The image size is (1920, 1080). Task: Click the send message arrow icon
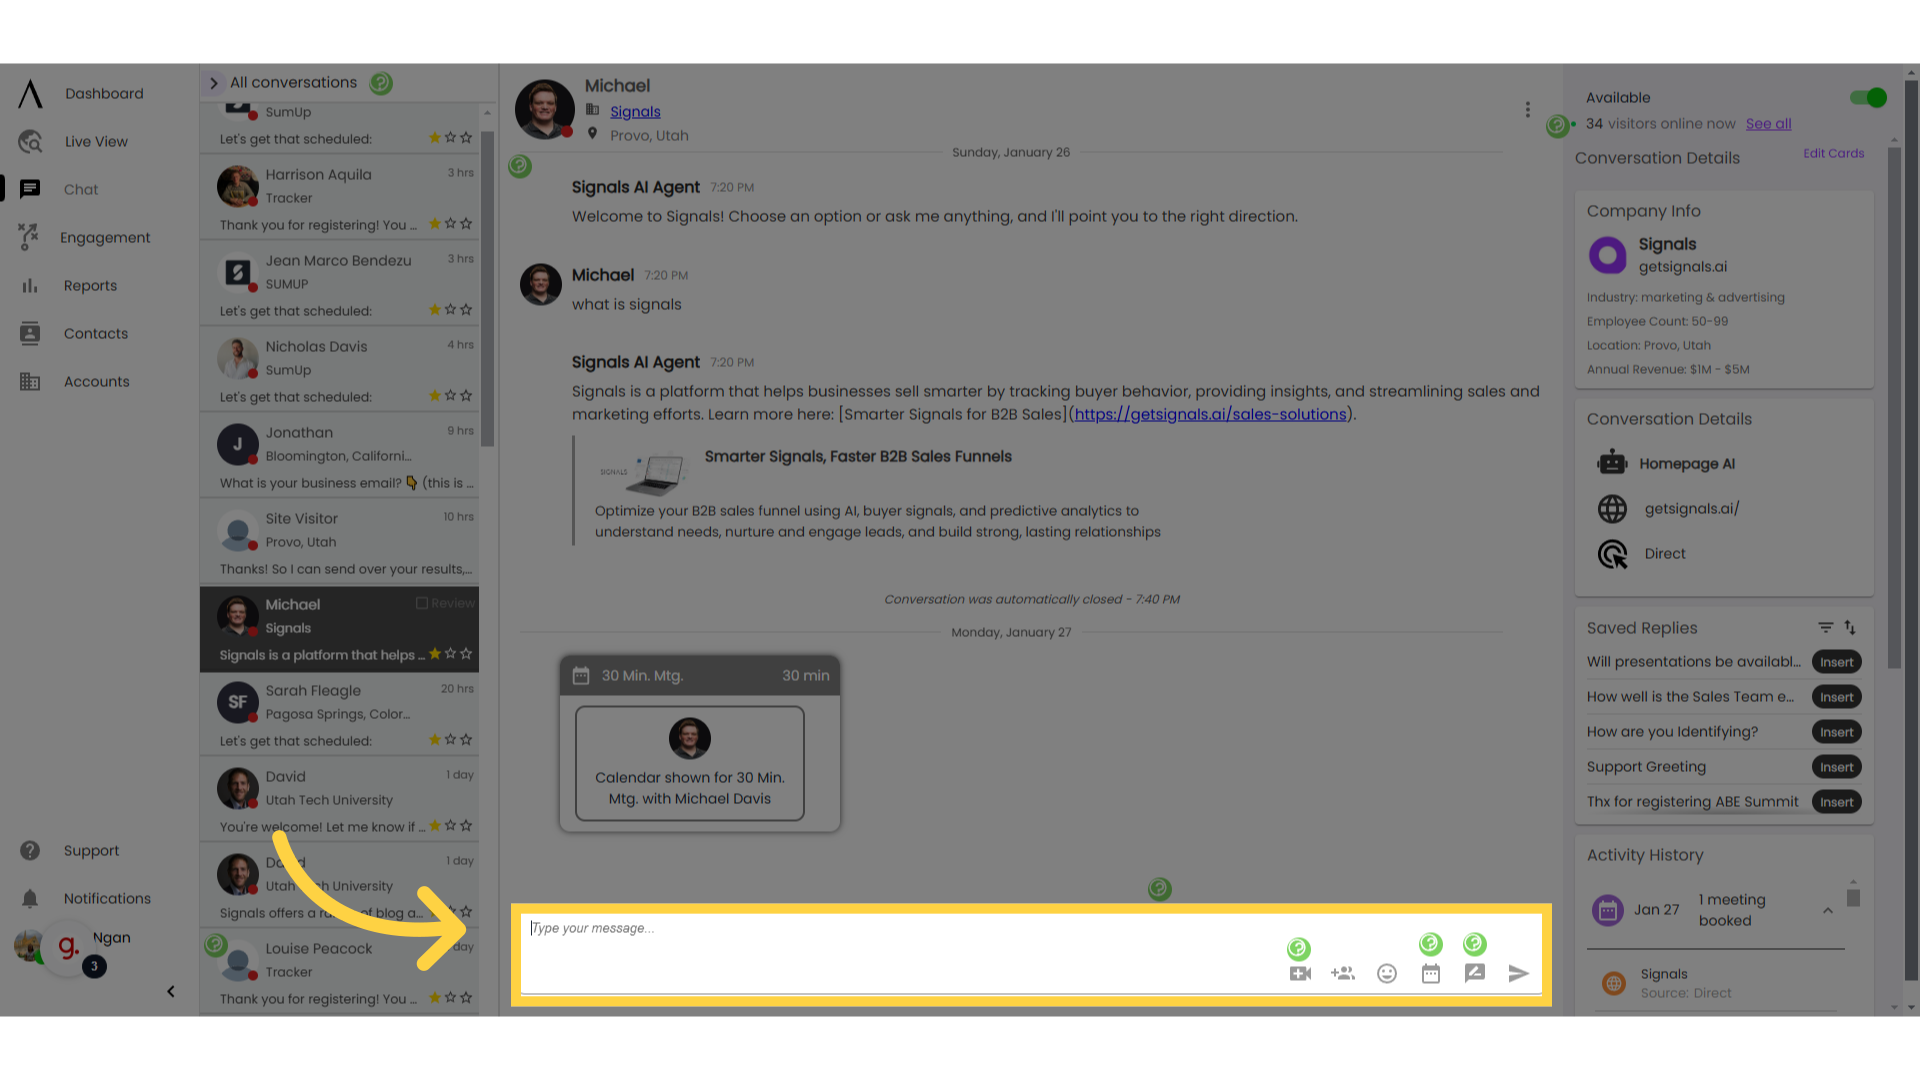1519,973
